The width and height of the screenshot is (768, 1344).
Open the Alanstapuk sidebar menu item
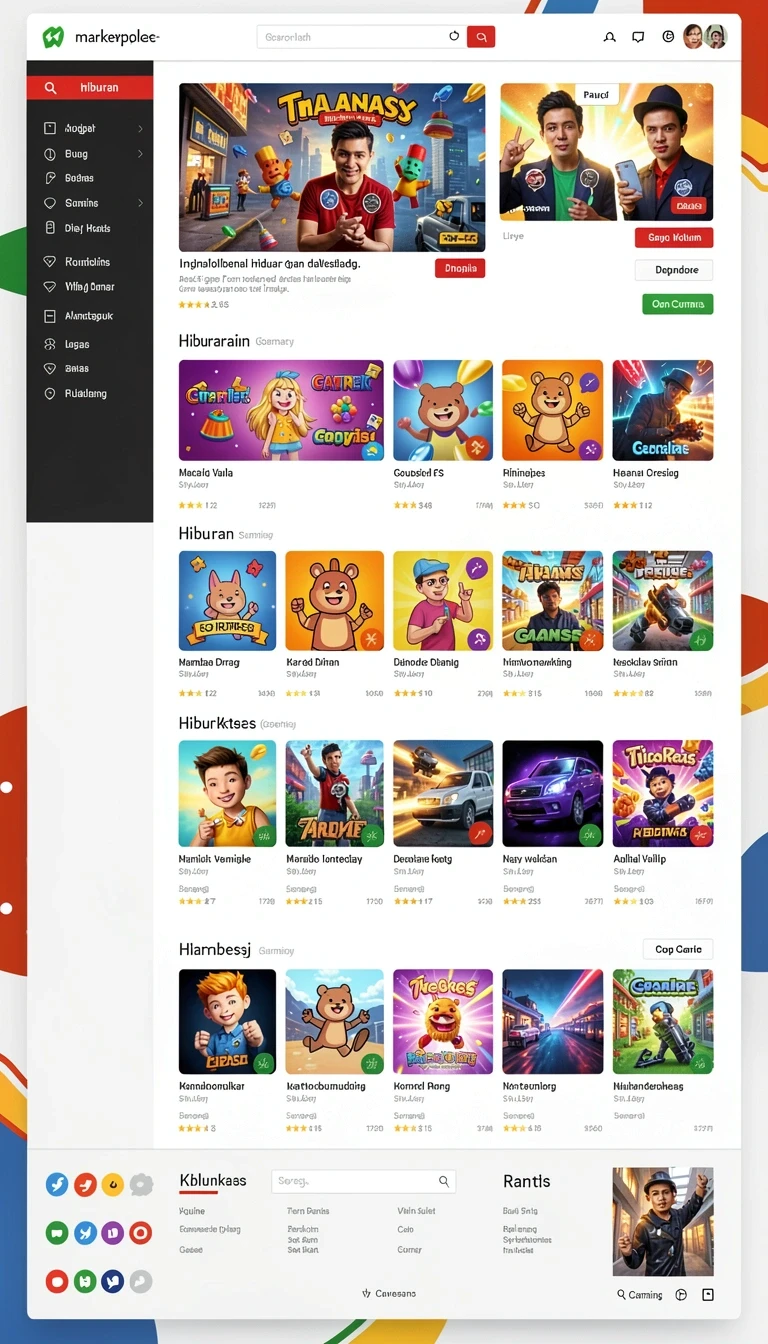pos(90,316)
